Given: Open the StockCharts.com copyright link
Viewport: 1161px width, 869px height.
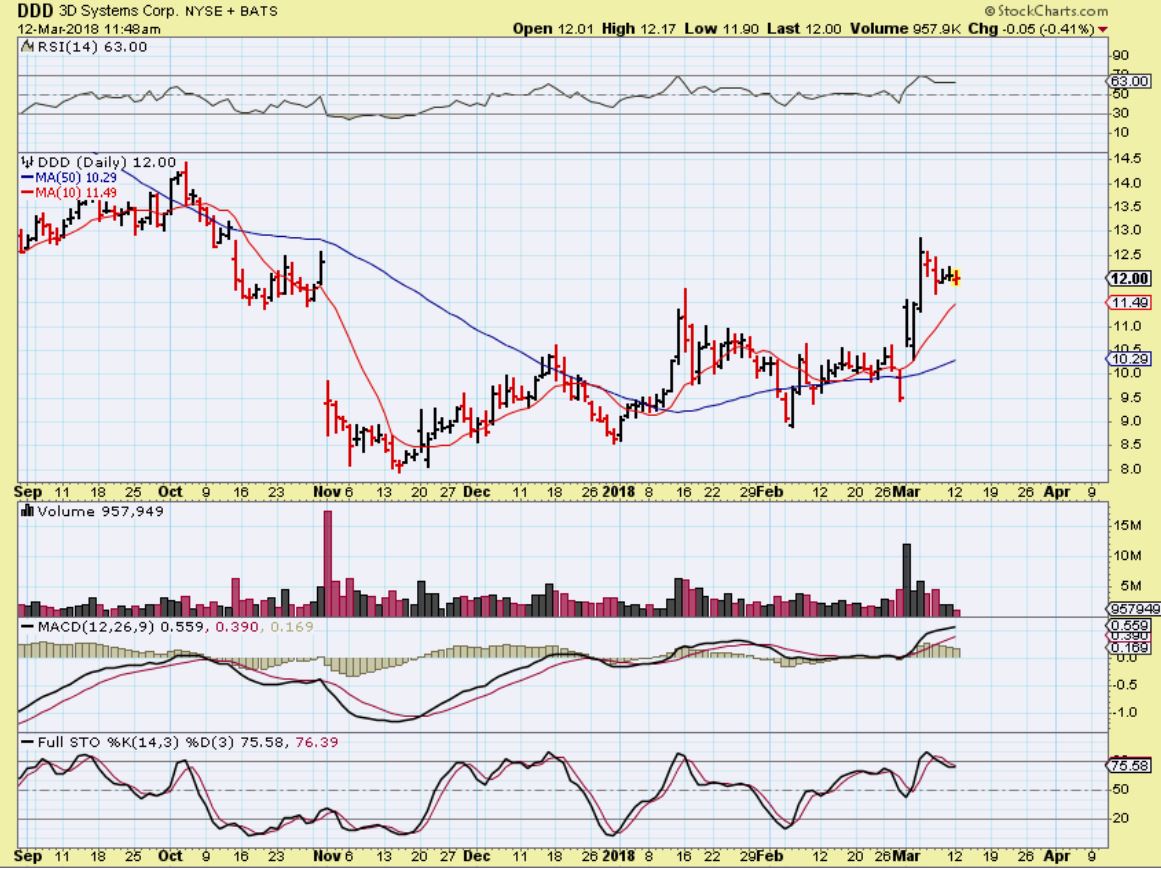Looking at the screenshot, I should pos(1047,10).
